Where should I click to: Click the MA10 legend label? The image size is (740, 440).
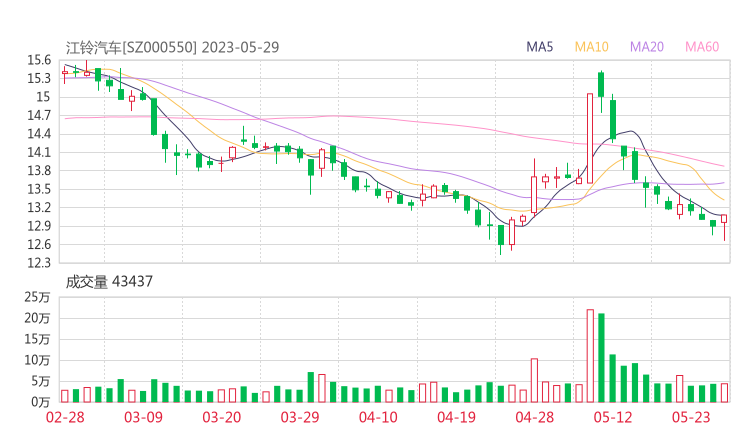click(x=591, y=47)
